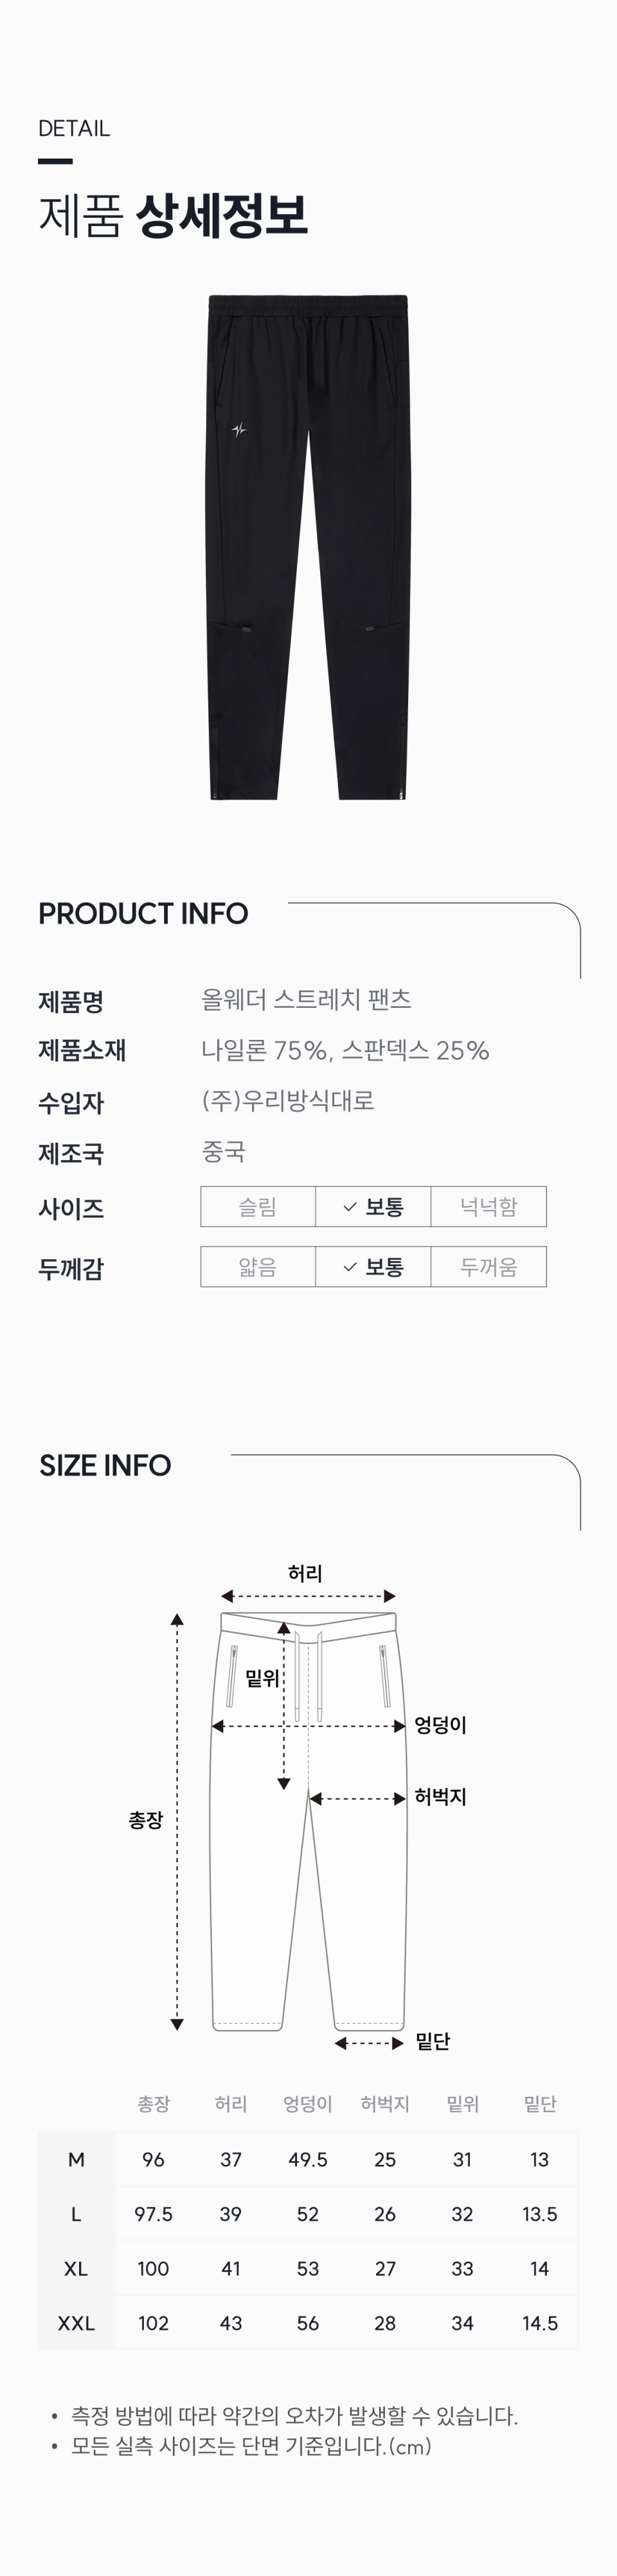Click the product name 올웨더 스트레치 팬츠

click(306, 999)
